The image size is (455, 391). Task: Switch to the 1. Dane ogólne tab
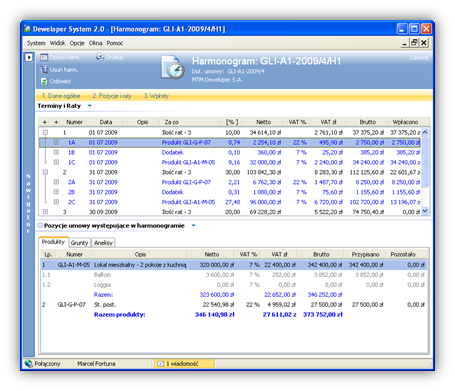61,96
